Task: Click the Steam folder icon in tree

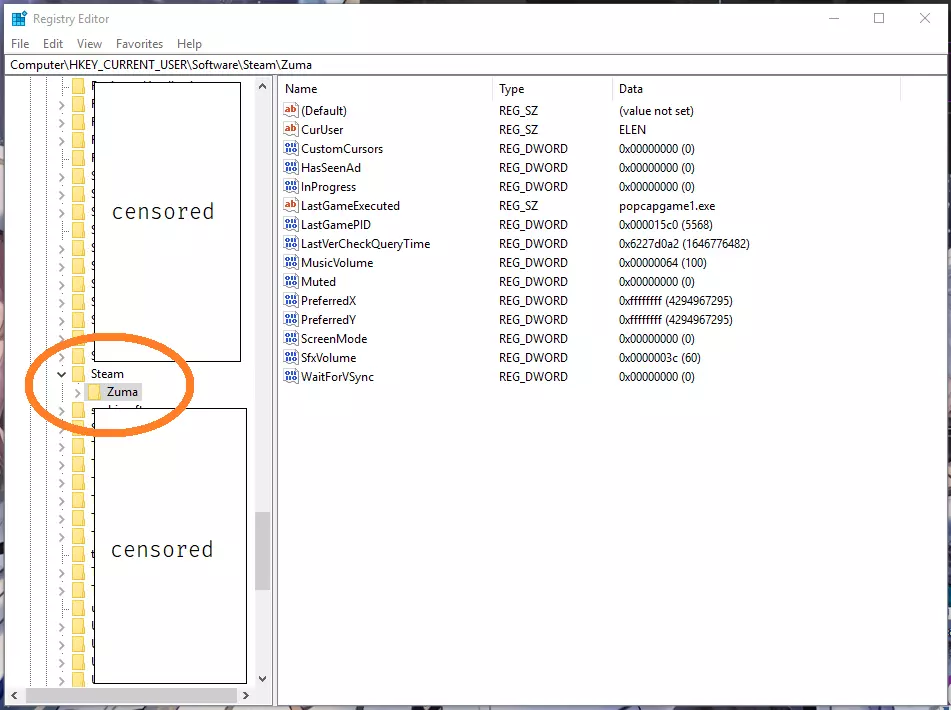Action: [x=78, y=373]
